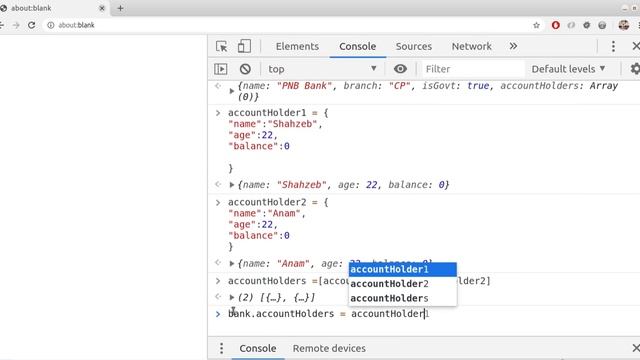Open the Sources tab

tap(413, 47)
